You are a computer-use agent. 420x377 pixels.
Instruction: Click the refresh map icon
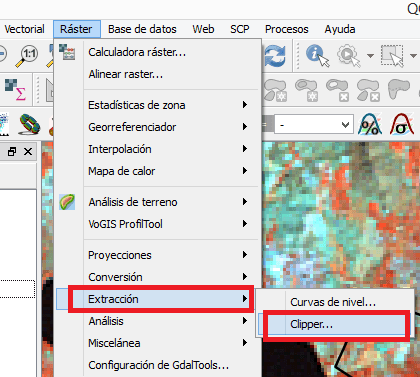[x=275, y=55]
